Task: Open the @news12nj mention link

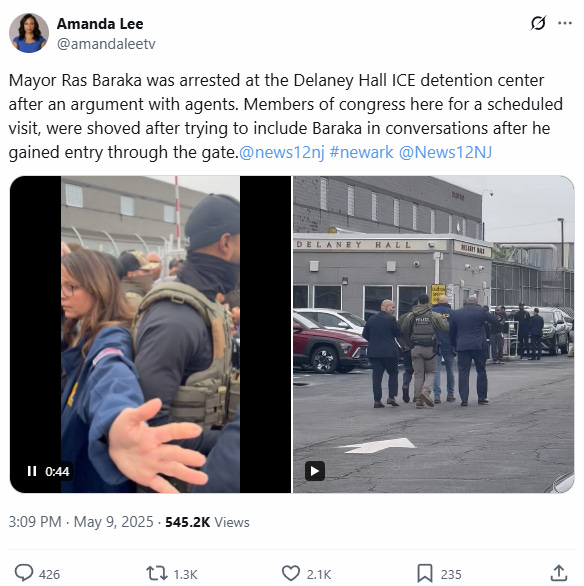Action: tap(281, 152)
